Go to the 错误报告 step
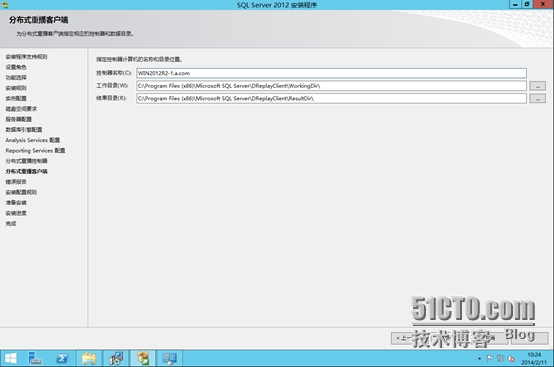This screenshot has width=554, height=367. 16,182
